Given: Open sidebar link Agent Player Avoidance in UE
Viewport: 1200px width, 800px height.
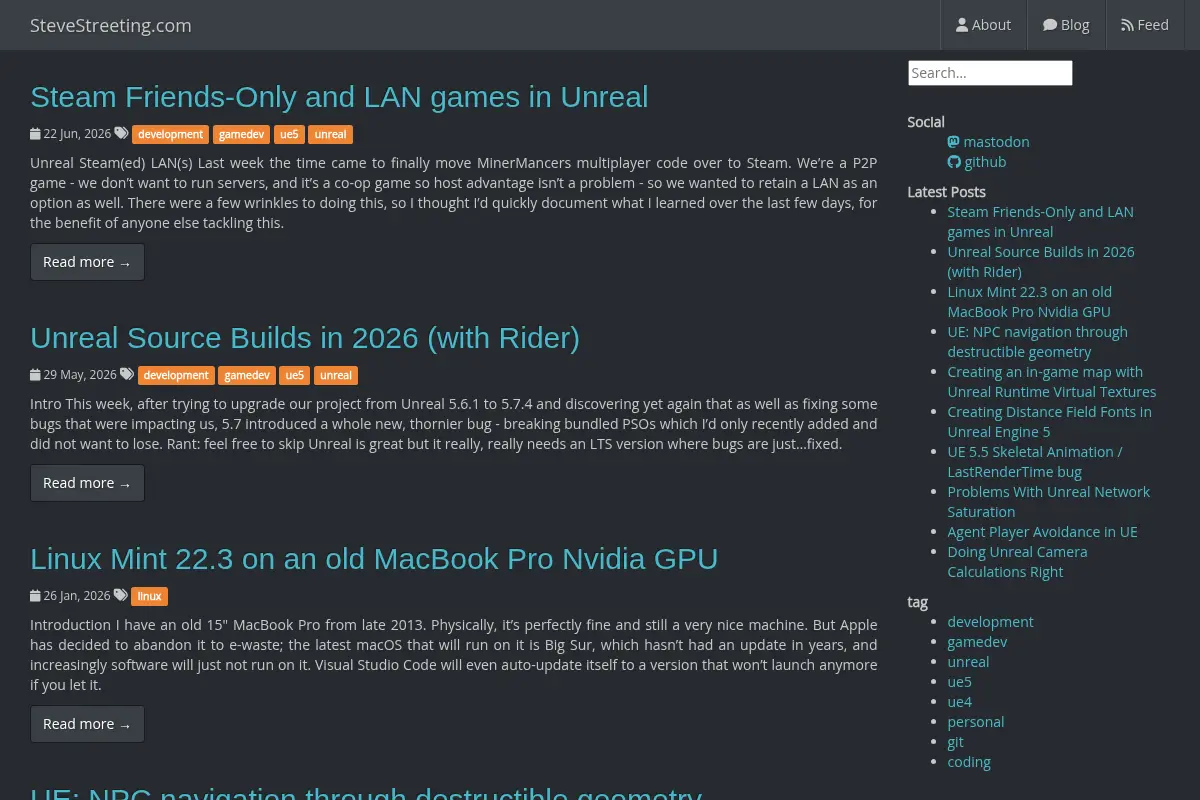Looking at the screenshot, I should click(1043, 532).
